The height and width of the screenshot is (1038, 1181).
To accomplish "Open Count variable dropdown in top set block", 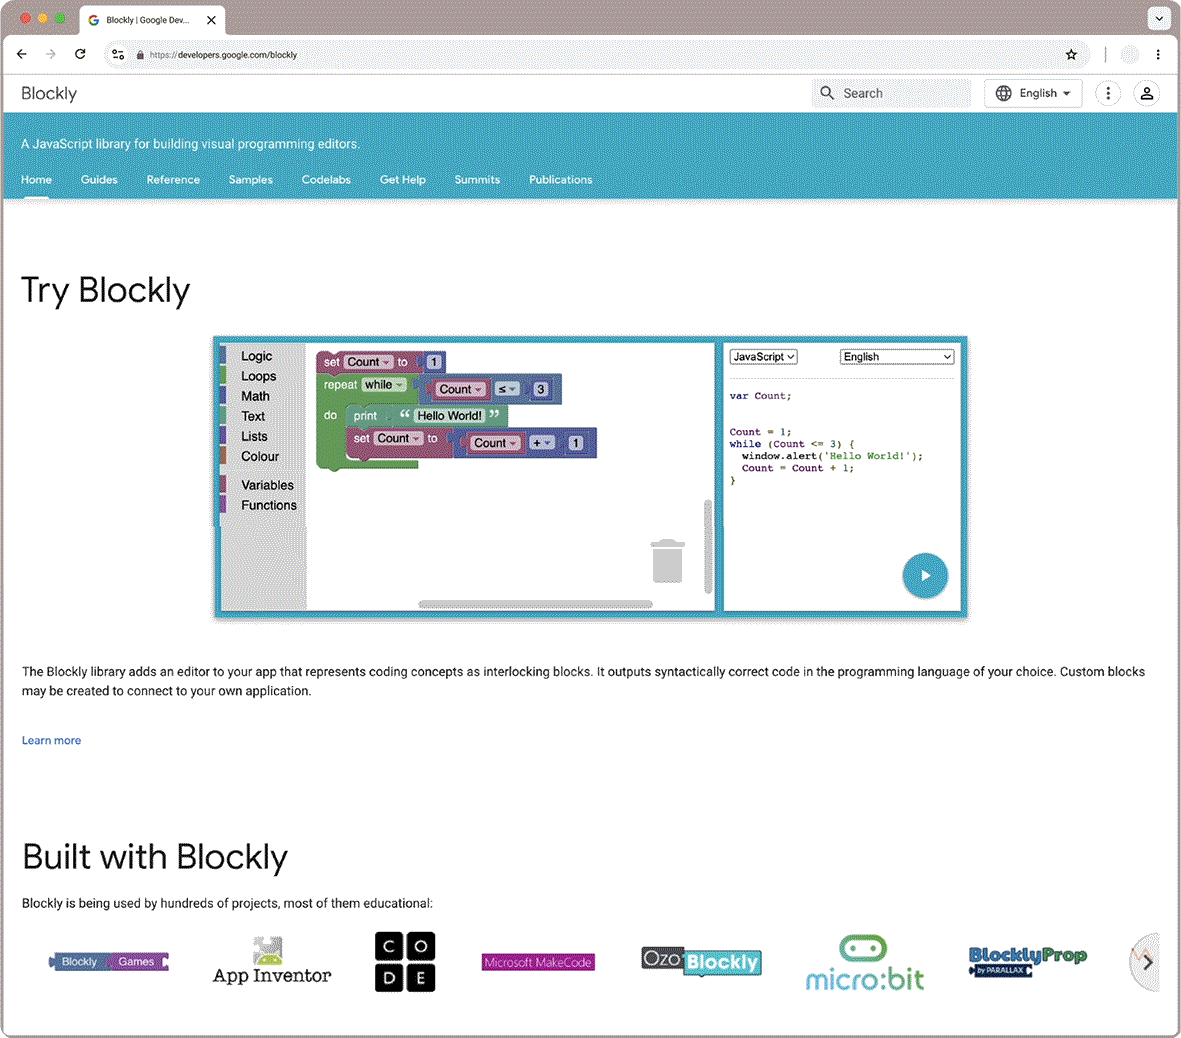I will point(368,362).
